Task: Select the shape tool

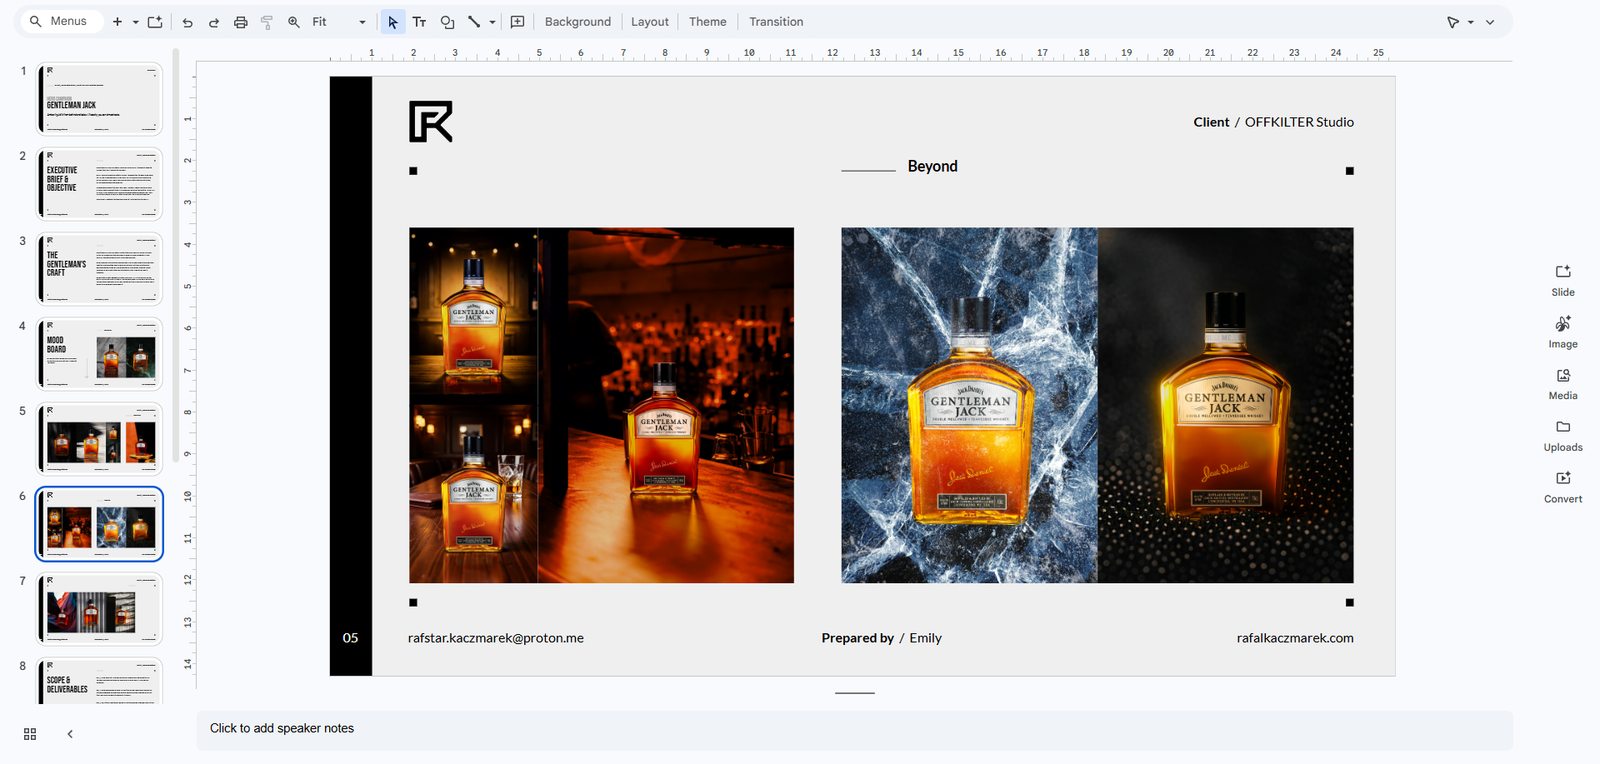Action: tap(447, 22)
